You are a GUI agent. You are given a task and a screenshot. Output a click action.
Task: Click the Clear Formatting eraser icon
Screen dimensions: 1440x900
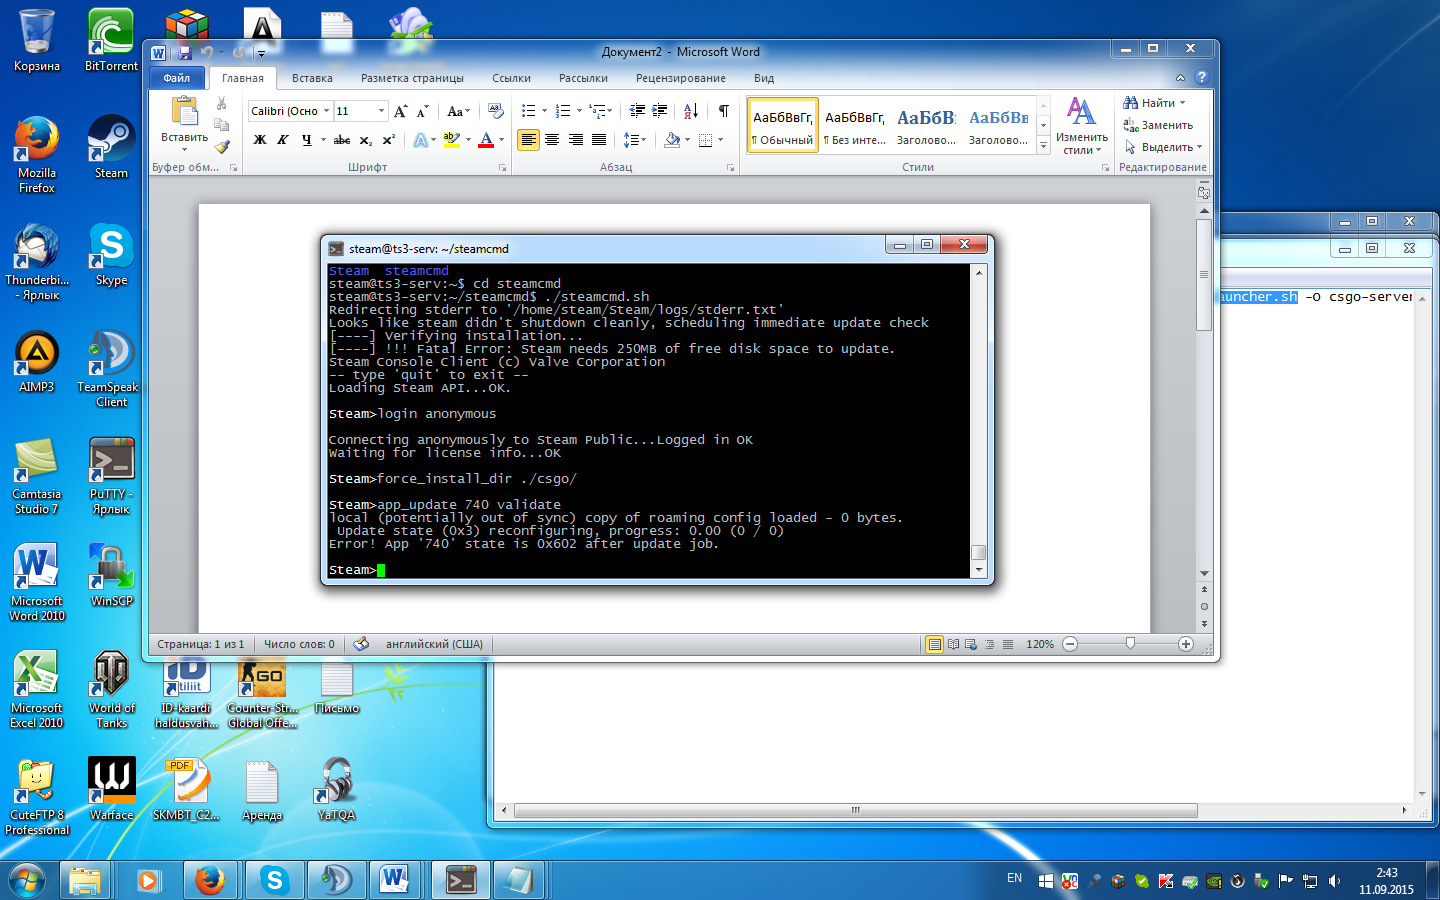(495, 111)
